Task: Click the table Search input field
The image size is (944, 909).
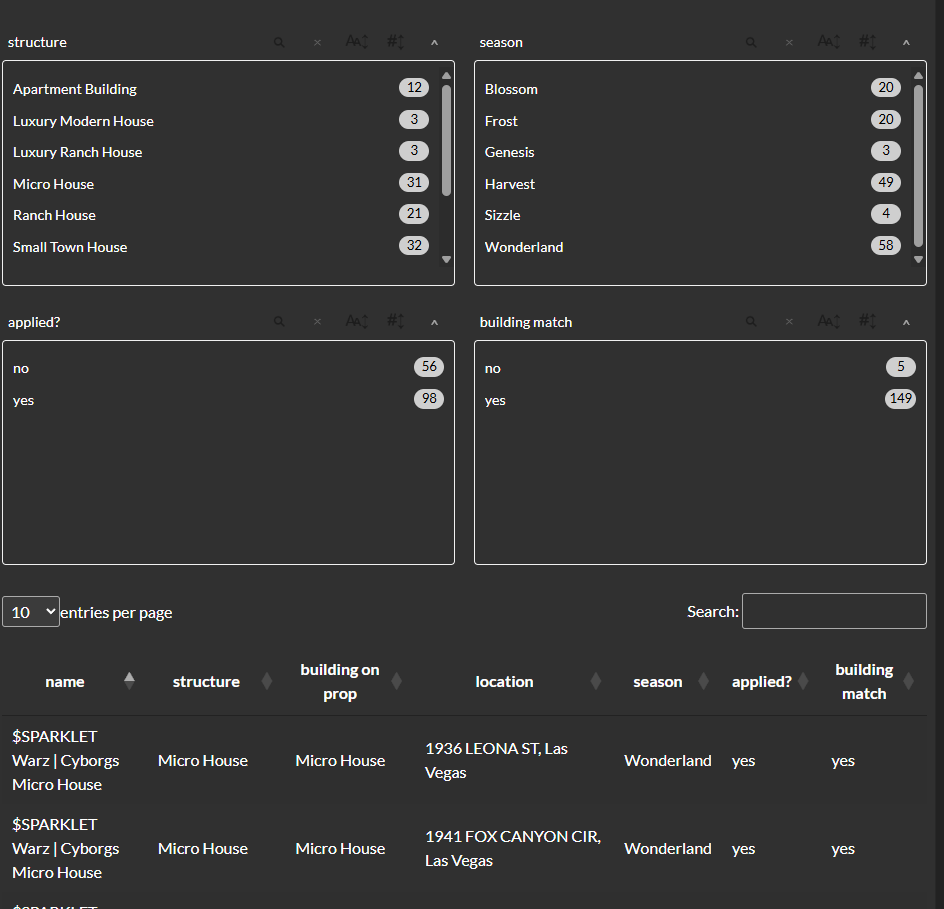Action: coord(834,611)
